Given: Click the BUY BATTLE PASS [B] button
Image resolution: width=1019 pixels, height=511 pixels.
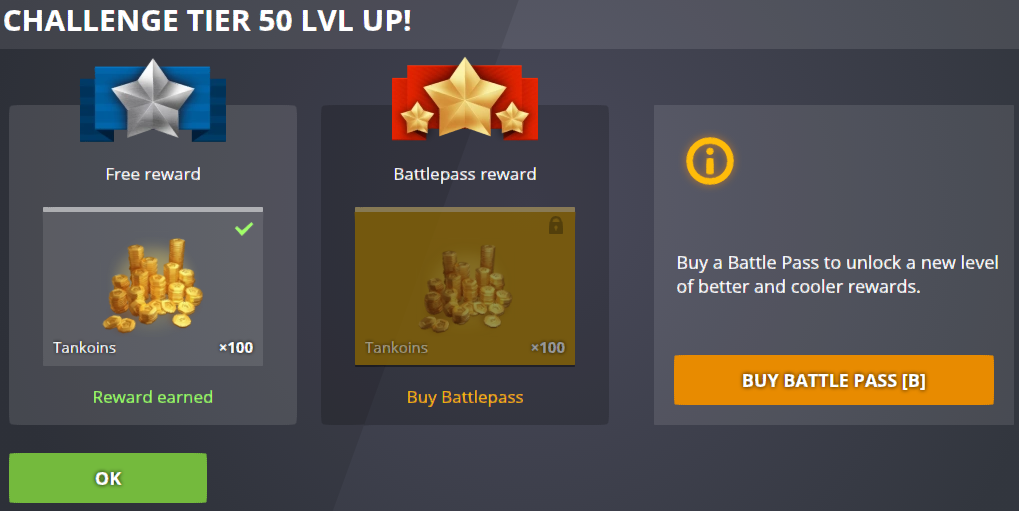Looking at the screenshot, I should click(834, 380).
